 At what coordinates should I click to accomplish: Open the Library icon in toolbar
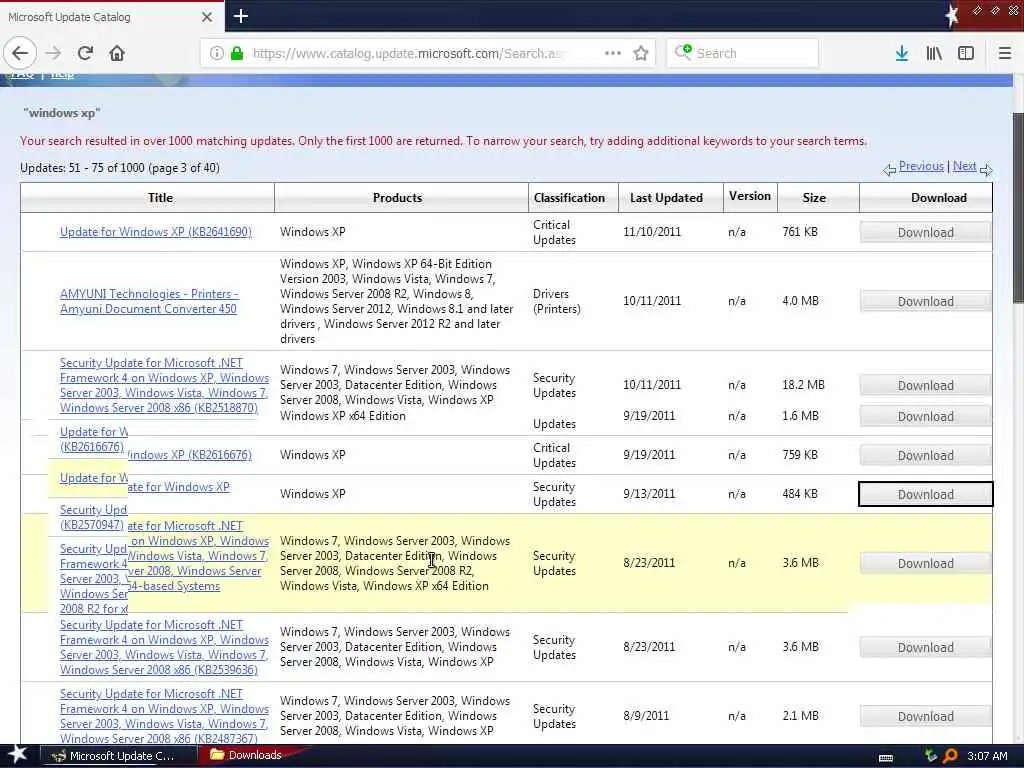(934, 53)
